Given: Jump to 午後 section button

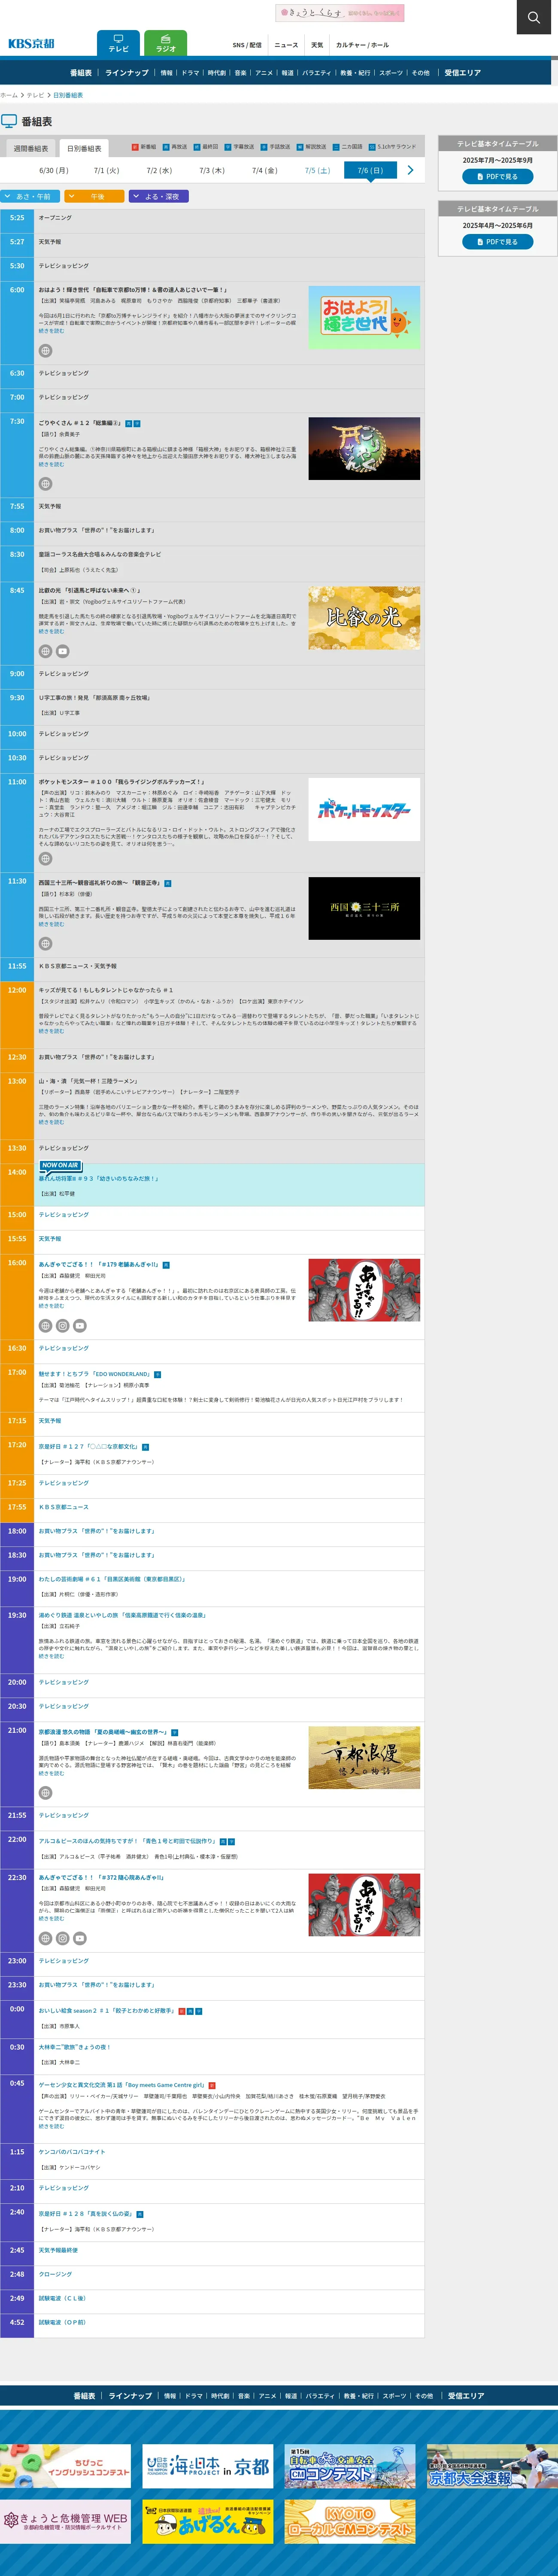Looking at the screenshot, I should tap(94, 197).
